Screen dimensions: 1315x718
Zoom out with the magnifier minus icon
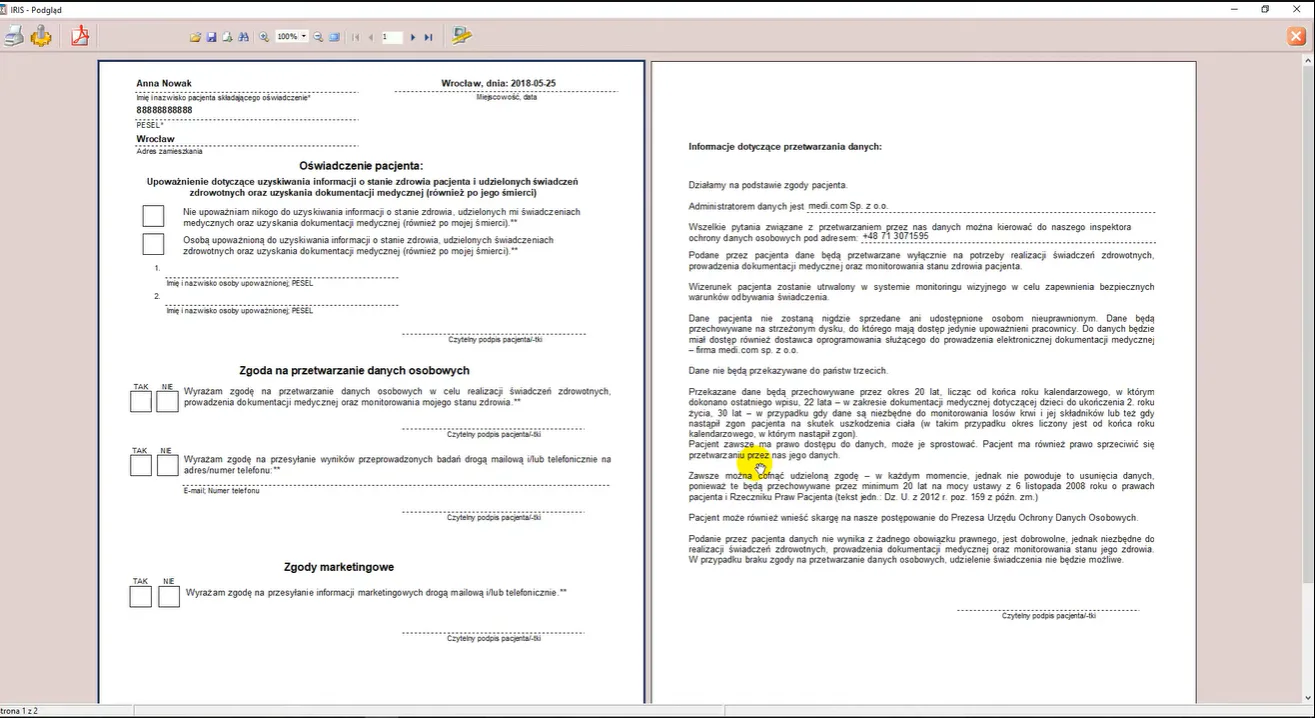318,37
